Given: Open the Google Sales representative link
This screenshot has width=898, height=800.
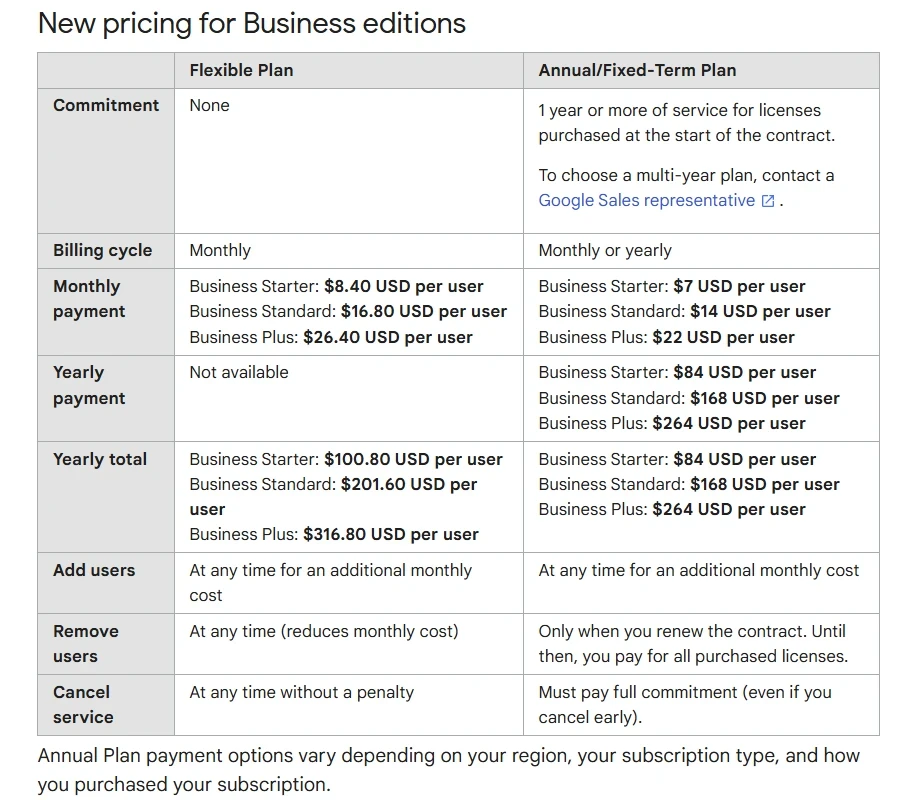Looking at the screenshot, I should [x=646, y=200].
